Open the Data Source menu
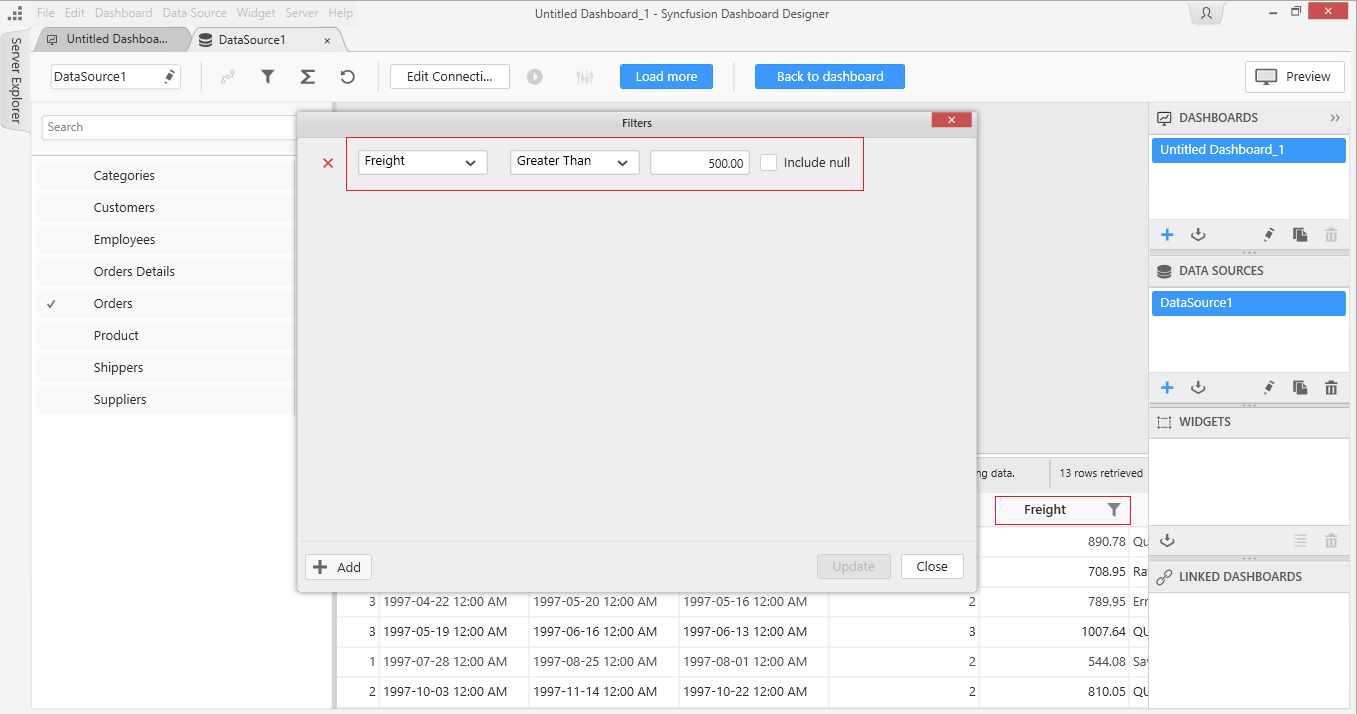 point(195,13)
